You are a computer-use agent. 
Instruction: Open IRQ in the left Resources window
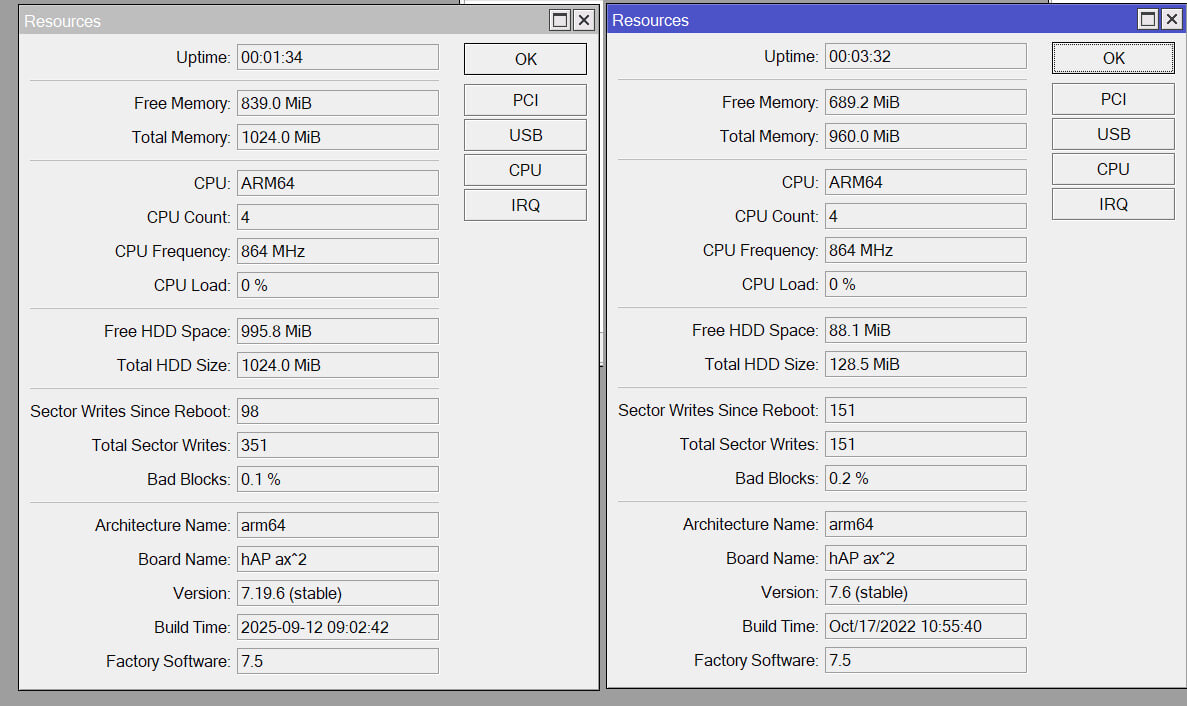point(525,205)
